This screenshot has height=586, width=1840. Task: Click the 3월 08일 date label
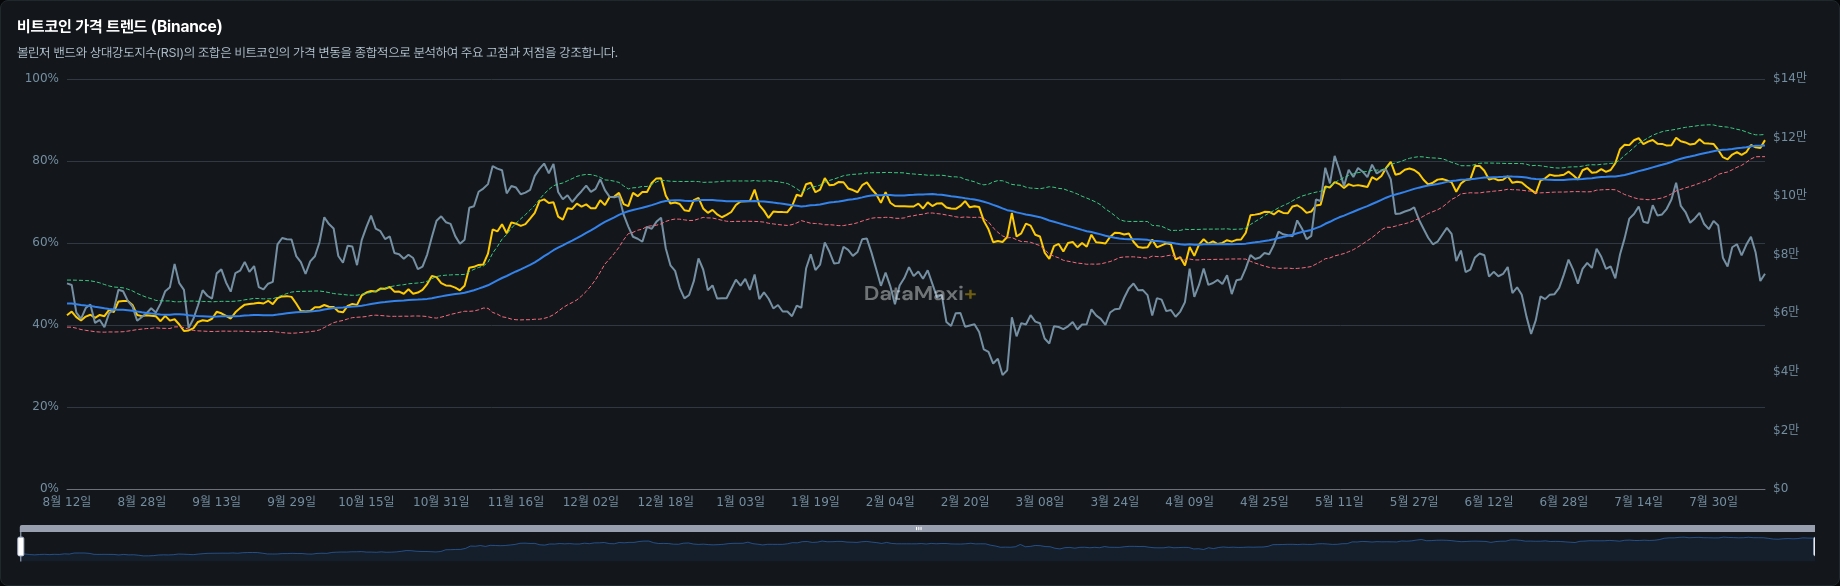pyautogui.click(x=1040, y=502)
